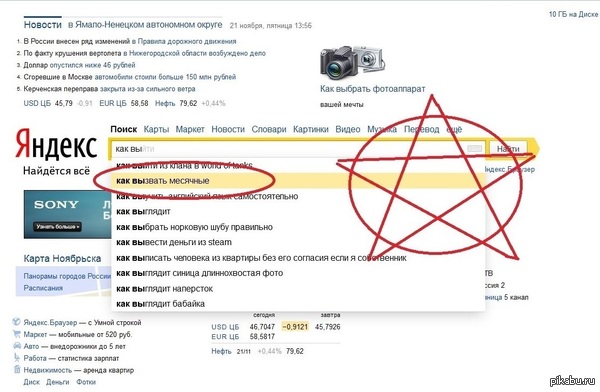Click the Yandex logo

click(x=56, y=144)
